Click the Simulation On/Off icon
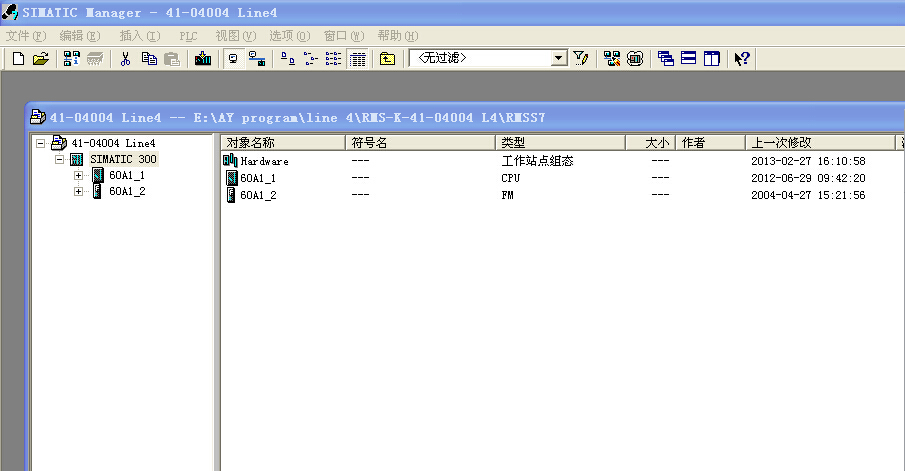The image size is (905, 471). coord(635,58)
